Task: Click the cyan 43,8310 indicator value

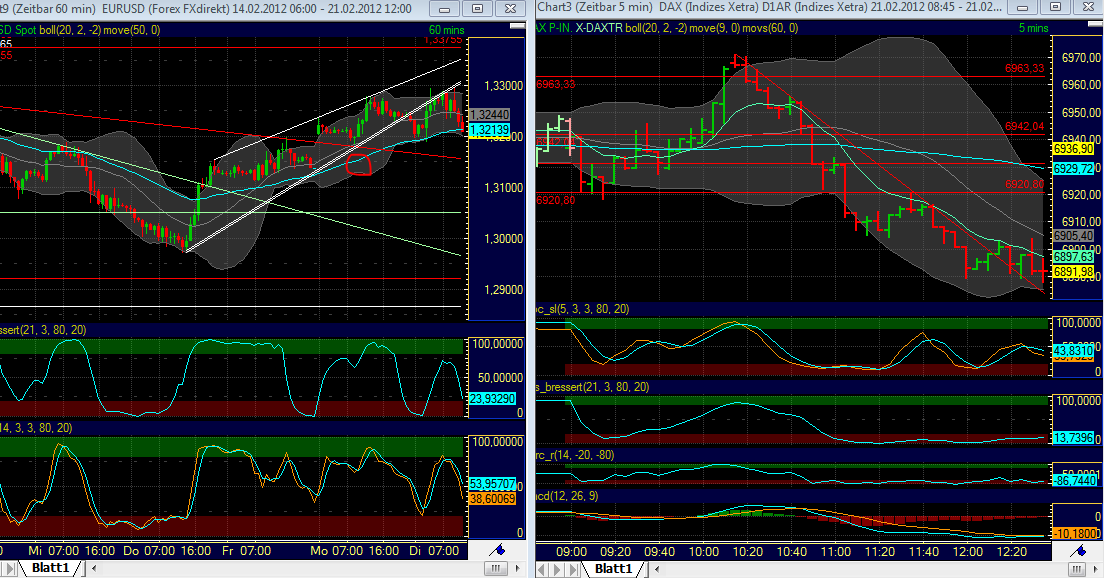Action: [x=1074, y=350]
